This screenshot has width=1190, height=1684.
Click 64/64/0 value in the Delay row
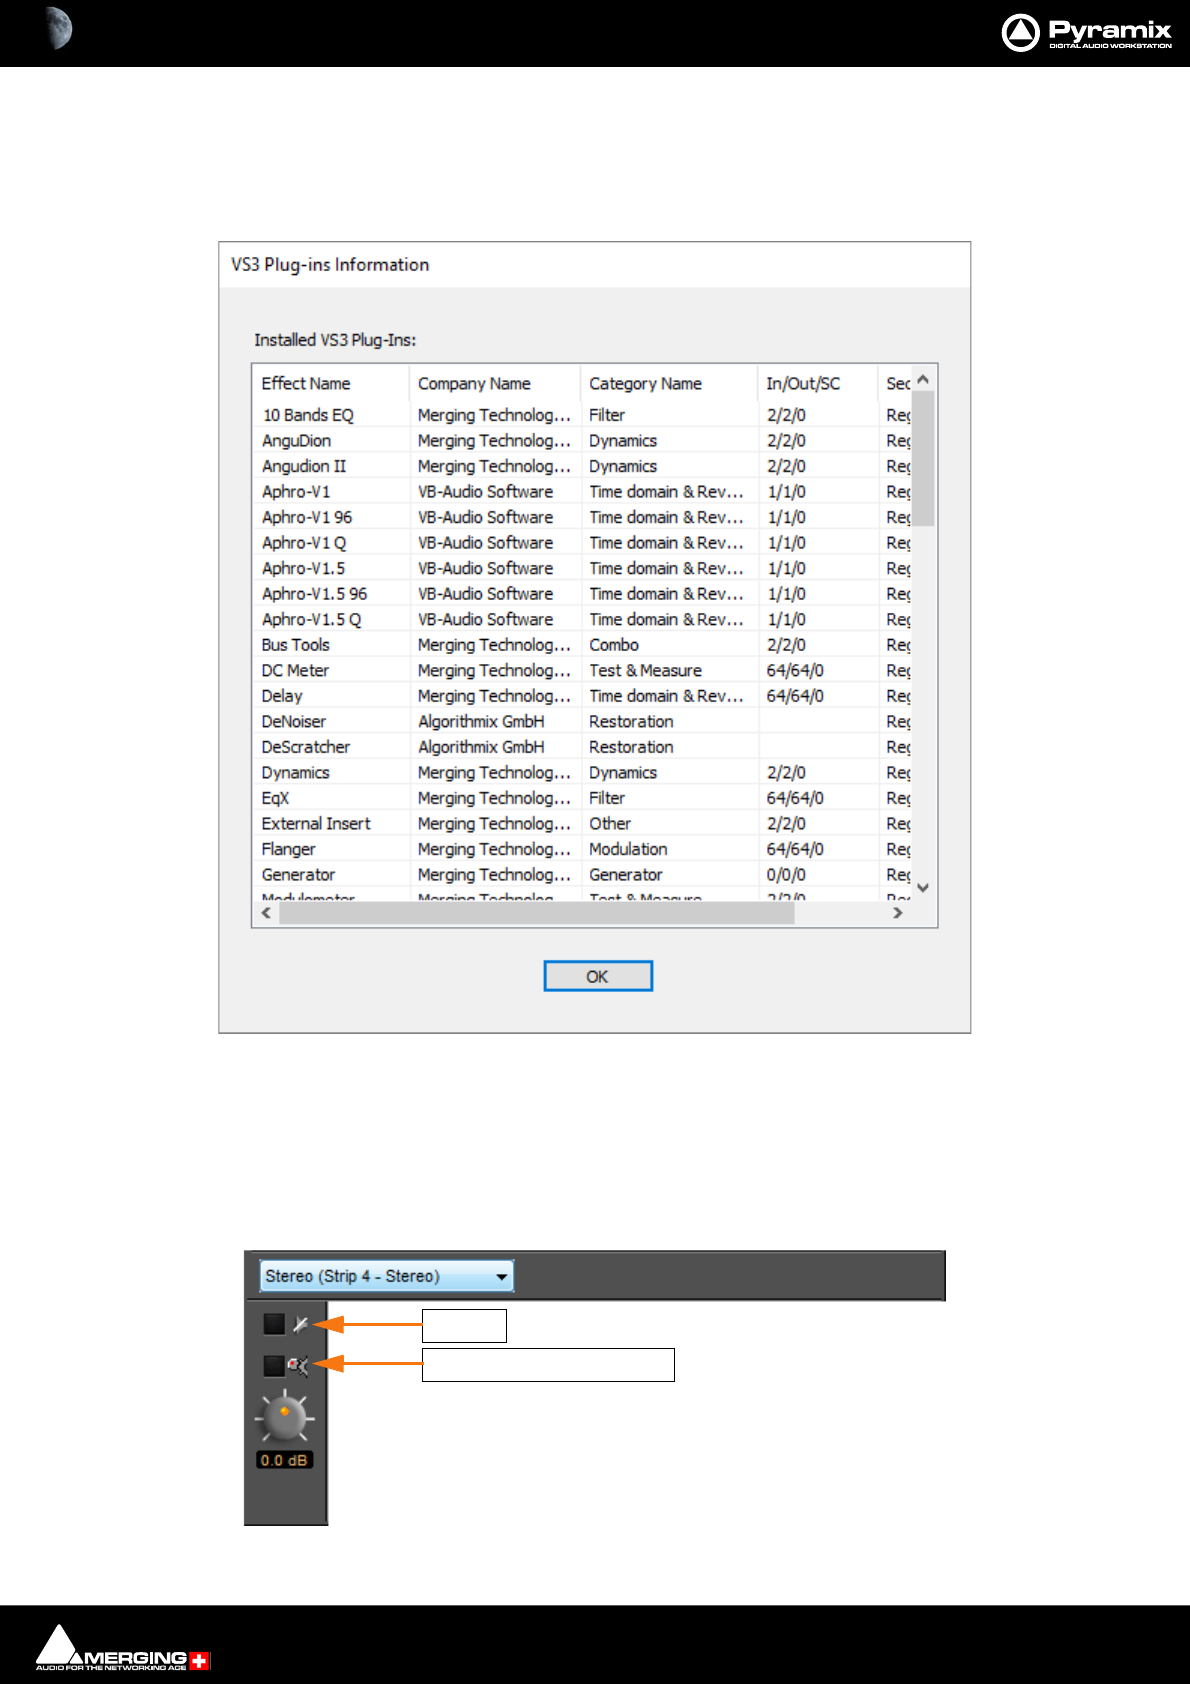click(x=795, y=696)
